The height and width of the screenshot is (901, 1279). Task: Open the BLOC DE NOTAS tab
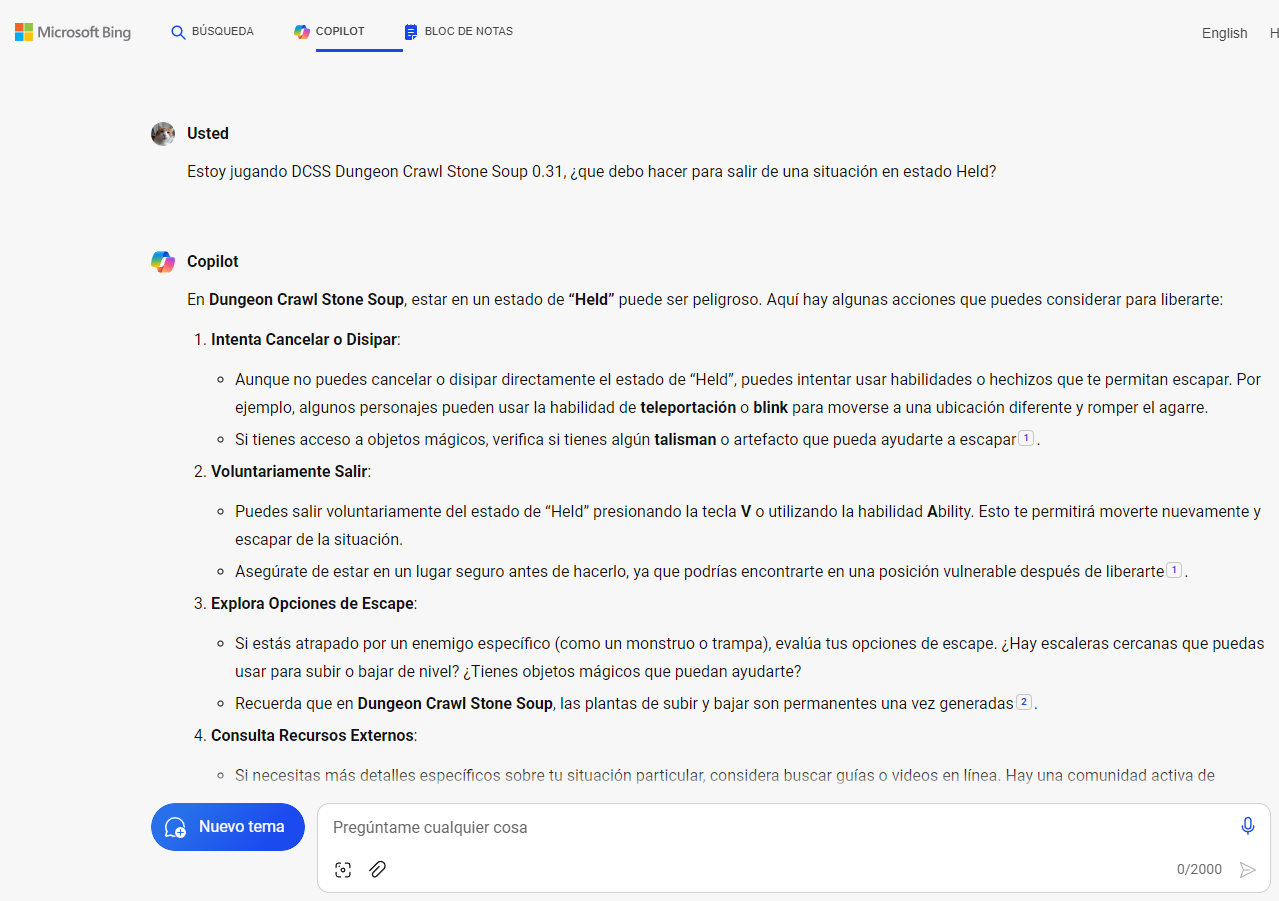pyautogui.click(x=458, y=32)
